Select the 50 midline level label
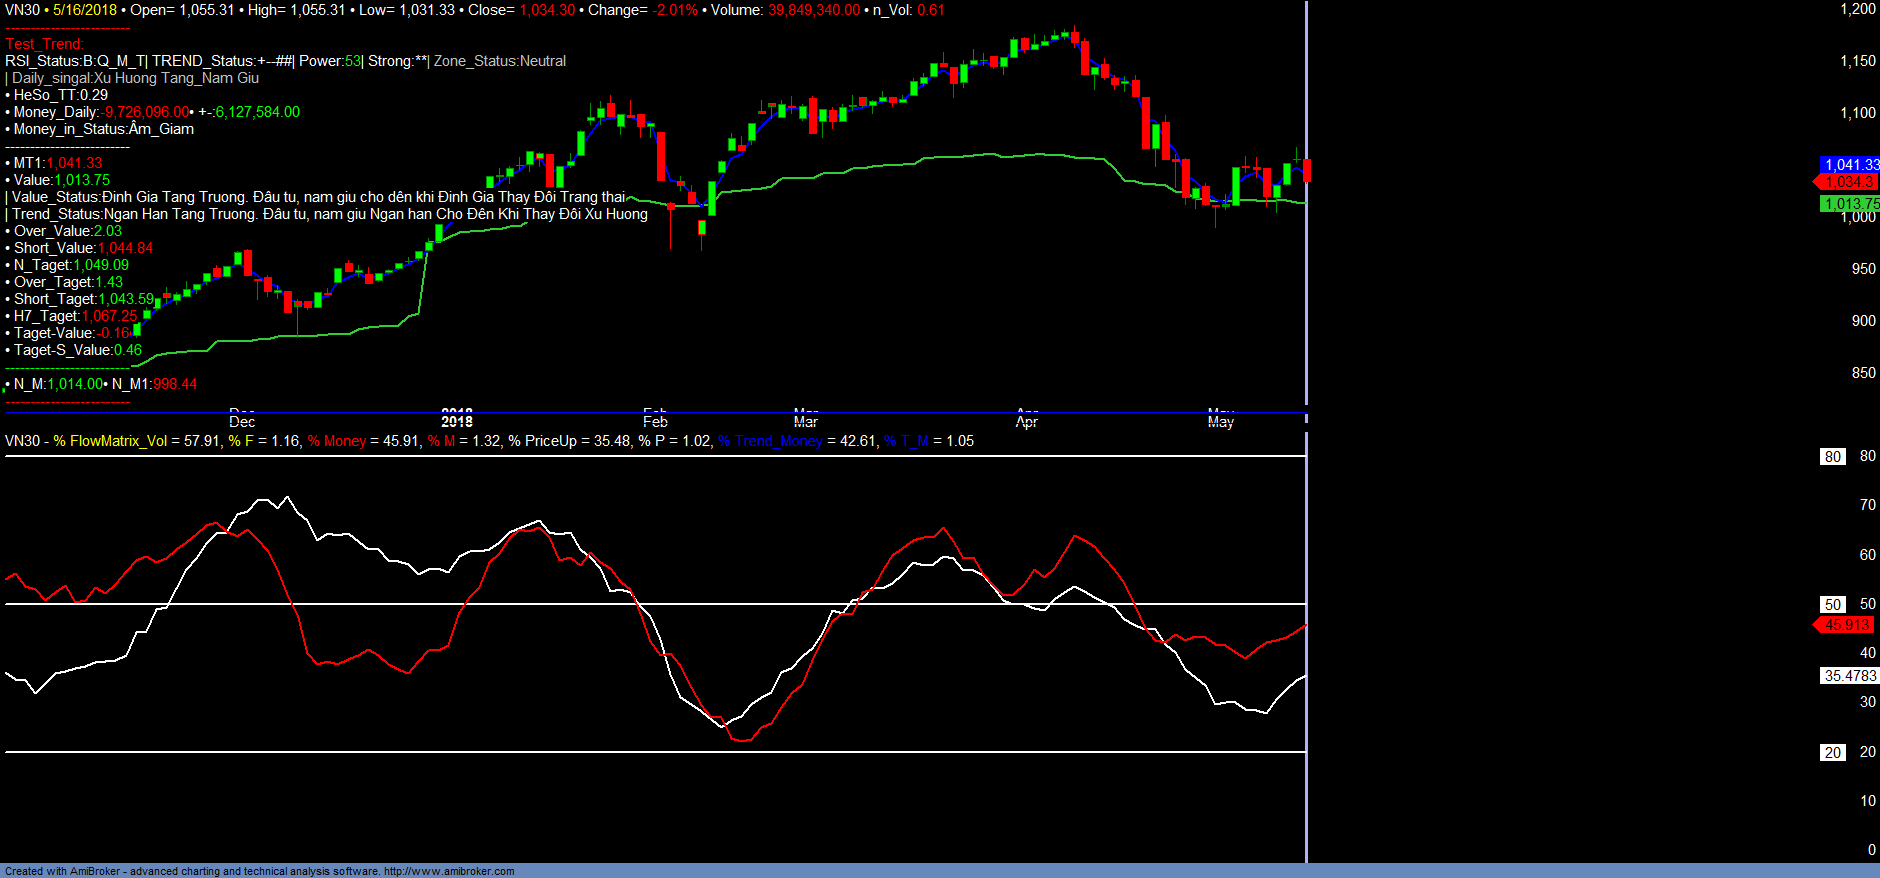 coord(1832,605)
